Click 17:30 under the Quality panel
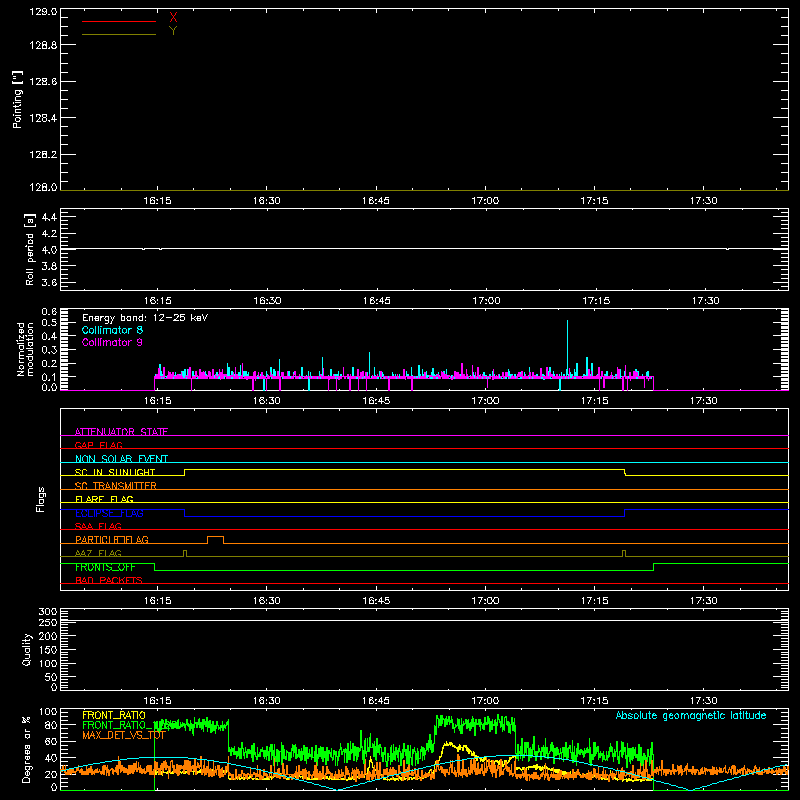This screenshot has height=800, width=800. (x=704, y=701)
